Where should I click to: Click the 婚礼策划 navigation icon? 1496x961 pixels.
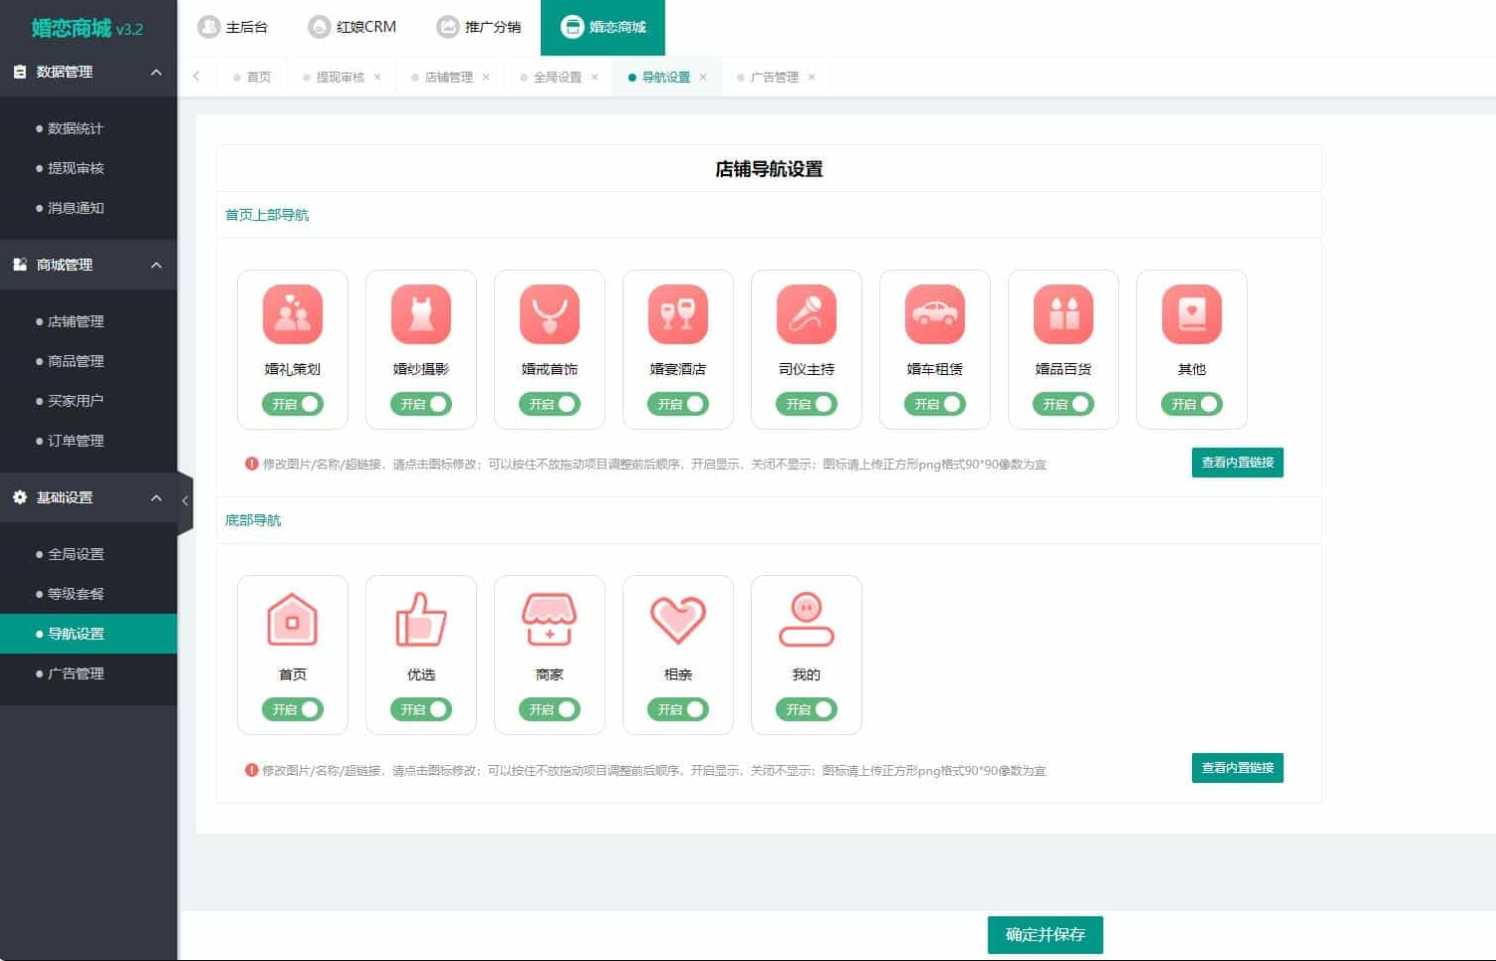[292, 314]
